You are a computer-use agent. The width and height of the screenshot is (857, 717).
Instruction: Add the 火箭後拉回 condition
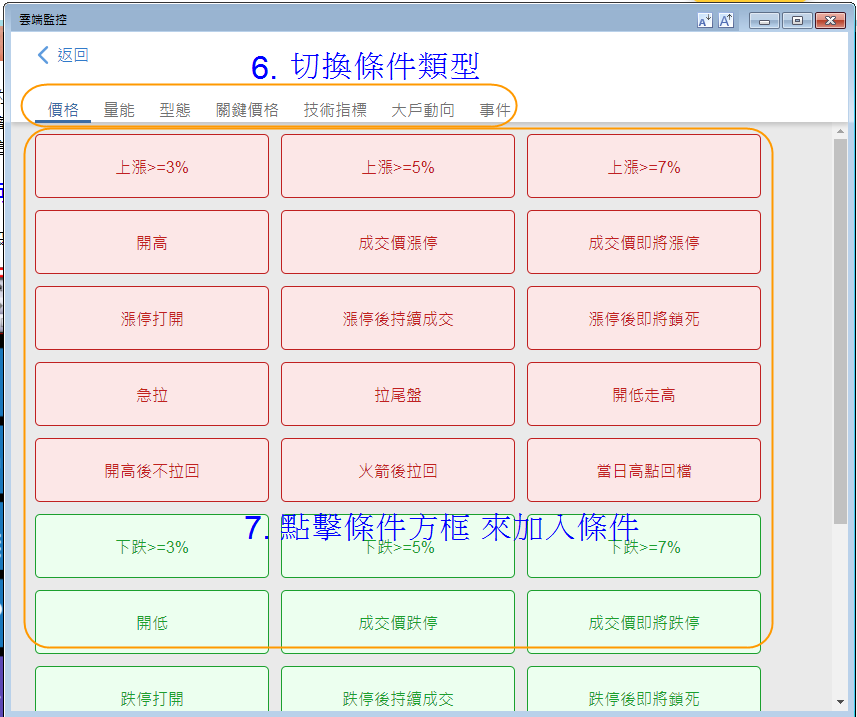pyautogui.click(x=398, y=471)
